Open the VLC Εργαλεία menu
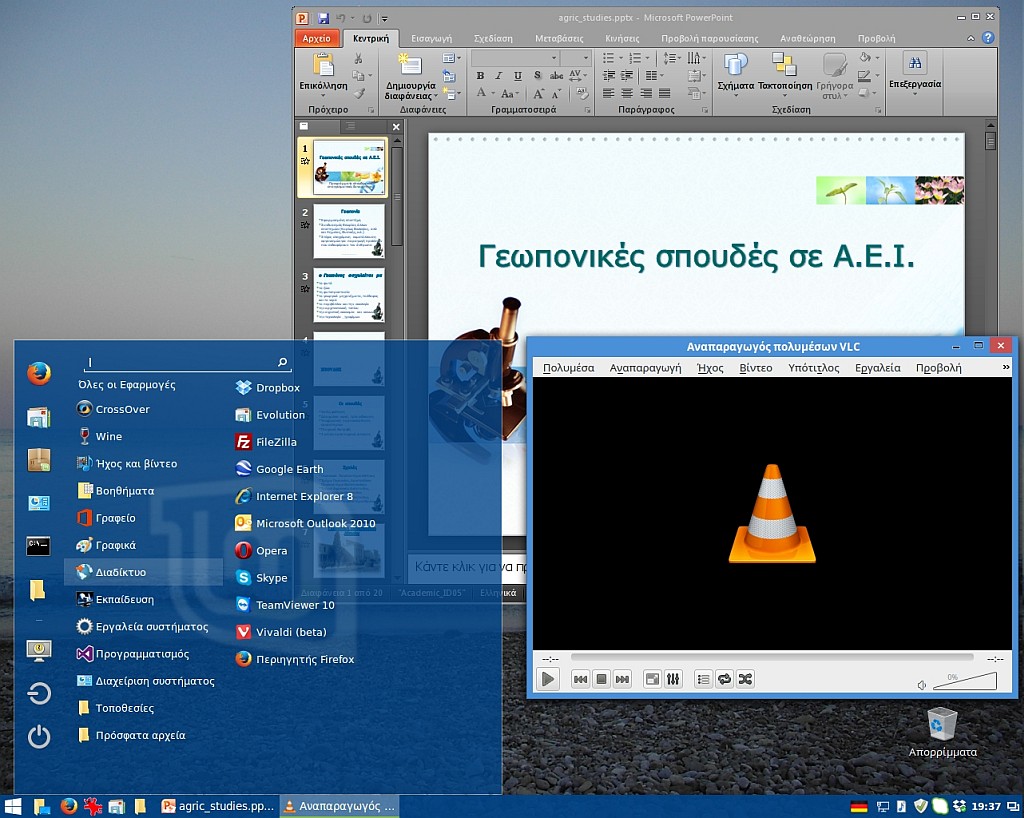The image size is (1024, 818). point(878,368)
